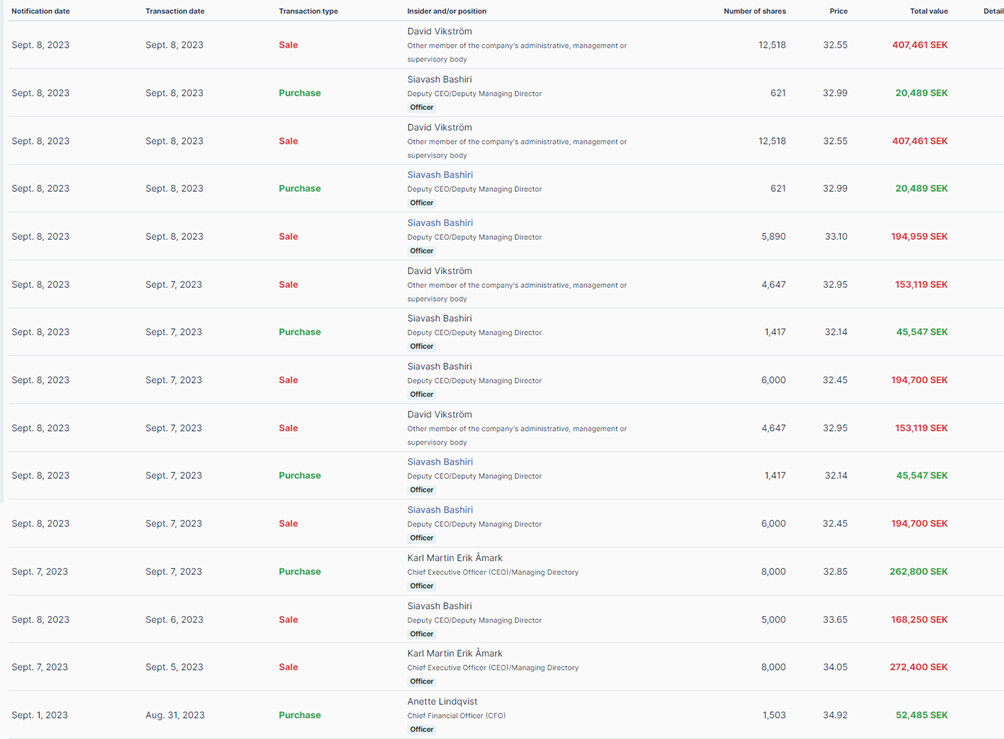Click Purchase label in the 262,800 SEK row
1004x739 pixels.
click(299, 572)
